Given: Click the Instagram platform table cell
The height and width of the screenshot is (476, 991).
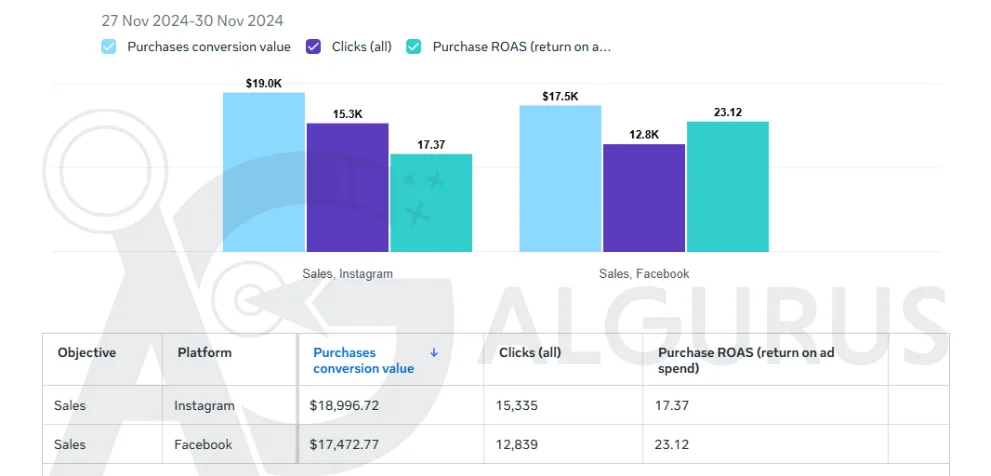Looking at the screenshot, I should pos(204,405).
